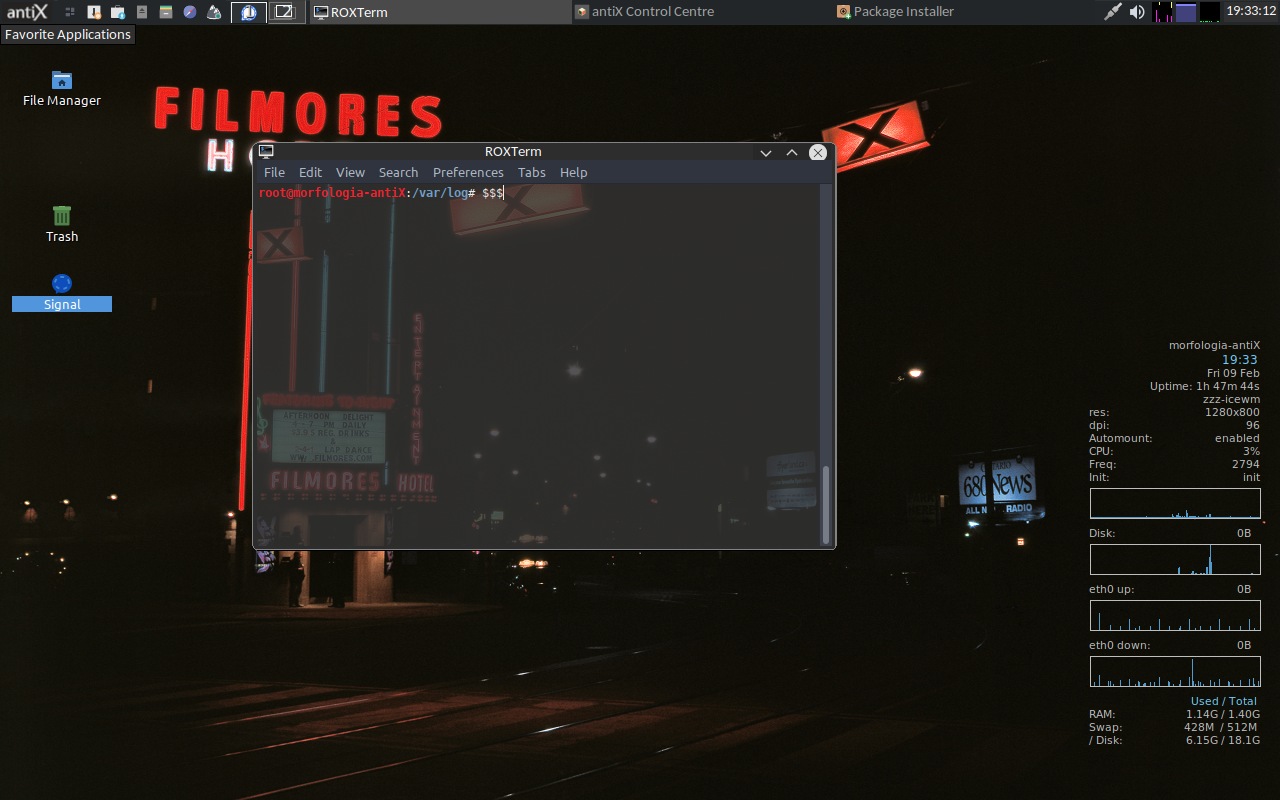Screen dimensions: 1280x800
Task: Click the RAM usage line in Conky
Action: 1174,714
